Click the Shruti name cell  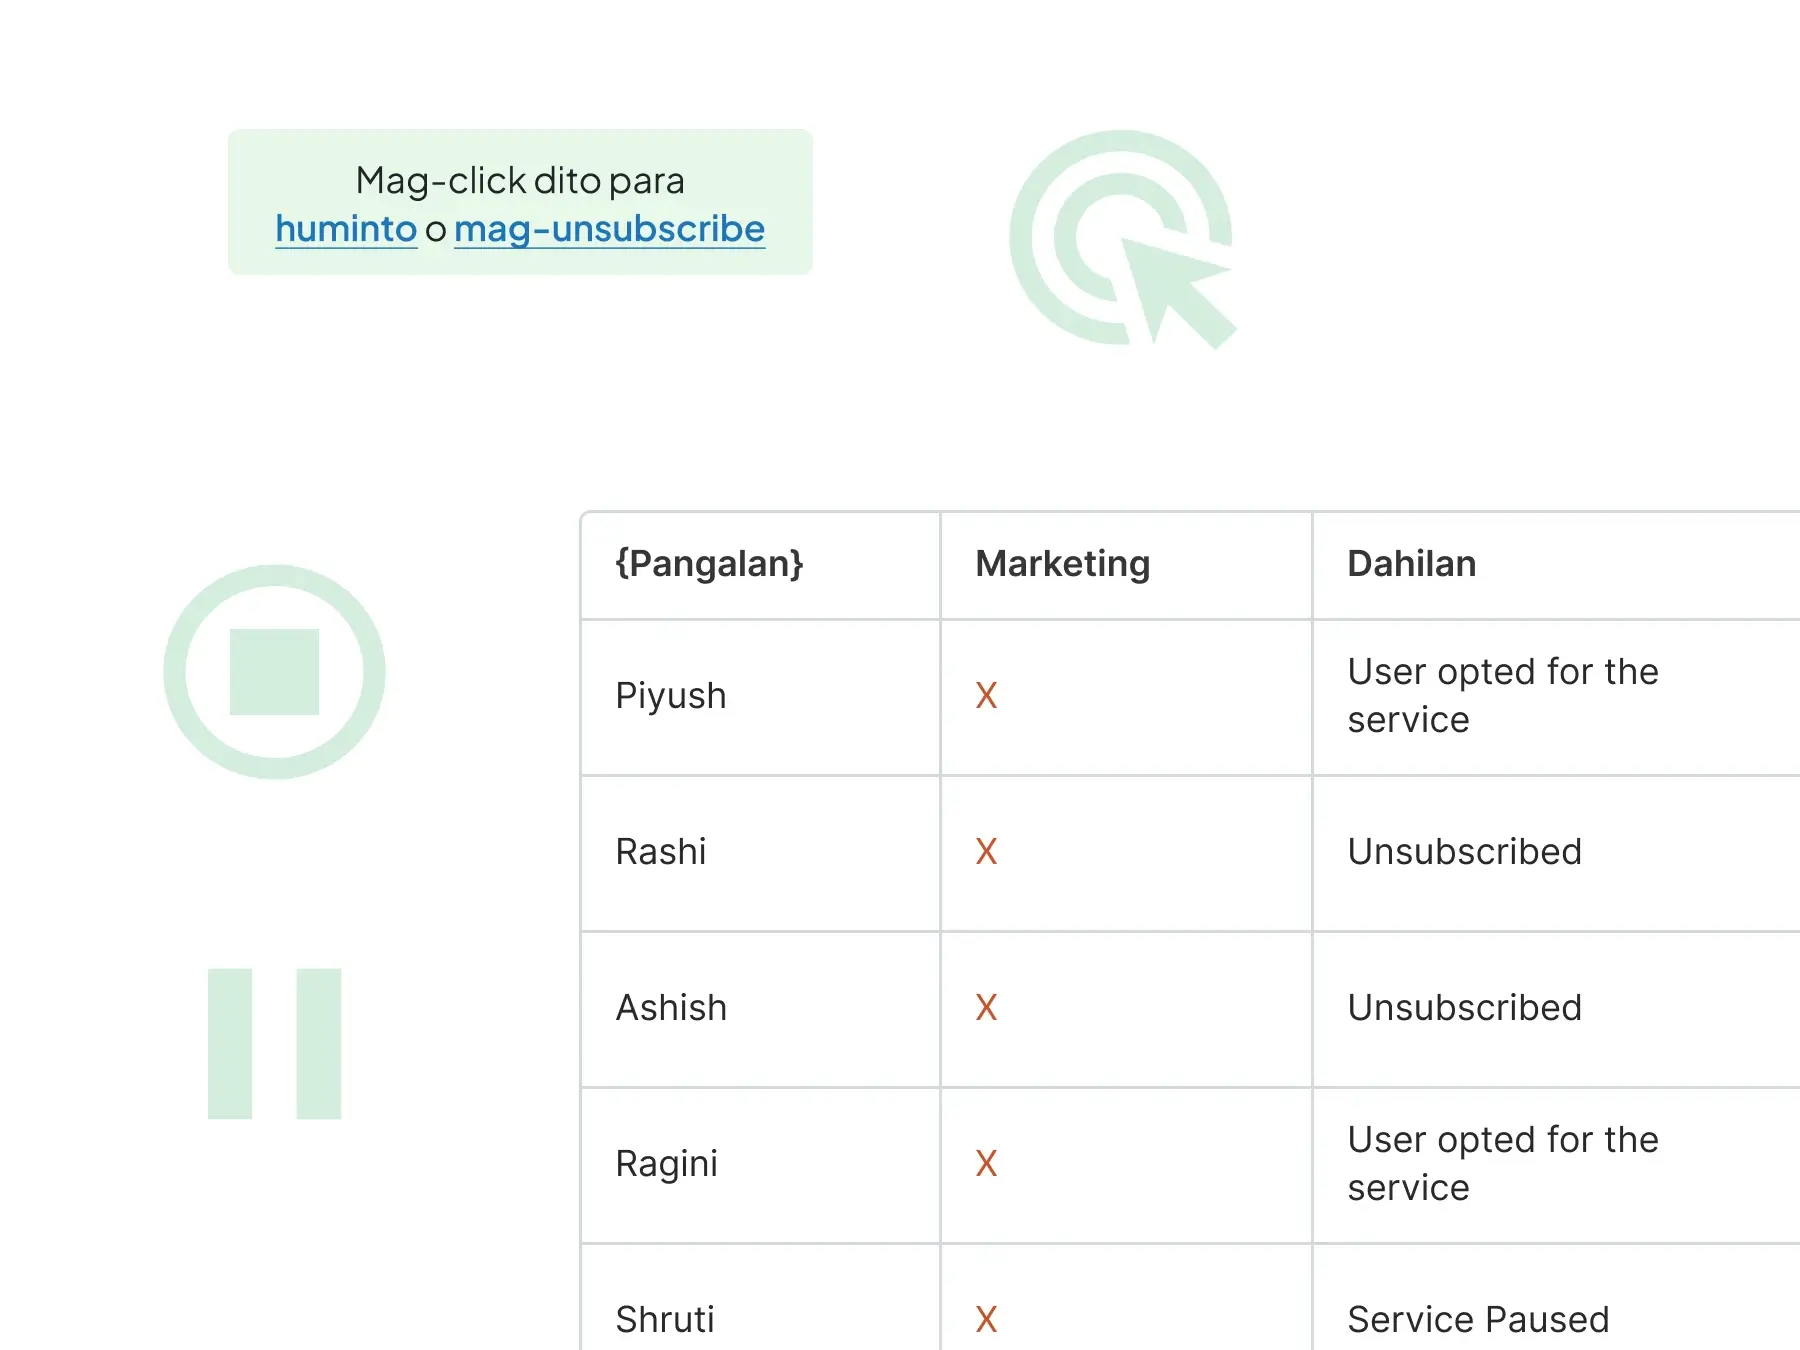(665, 1320)
